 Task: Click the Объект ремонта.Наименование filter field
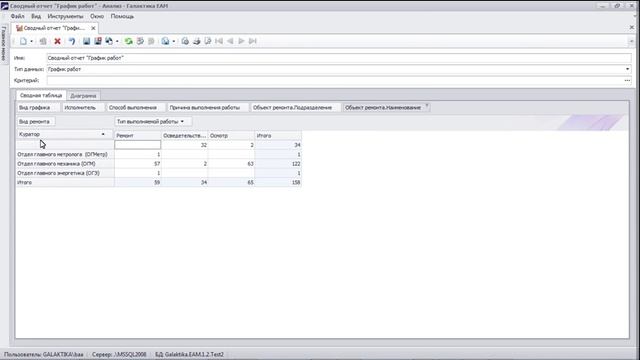click(386, 107)
